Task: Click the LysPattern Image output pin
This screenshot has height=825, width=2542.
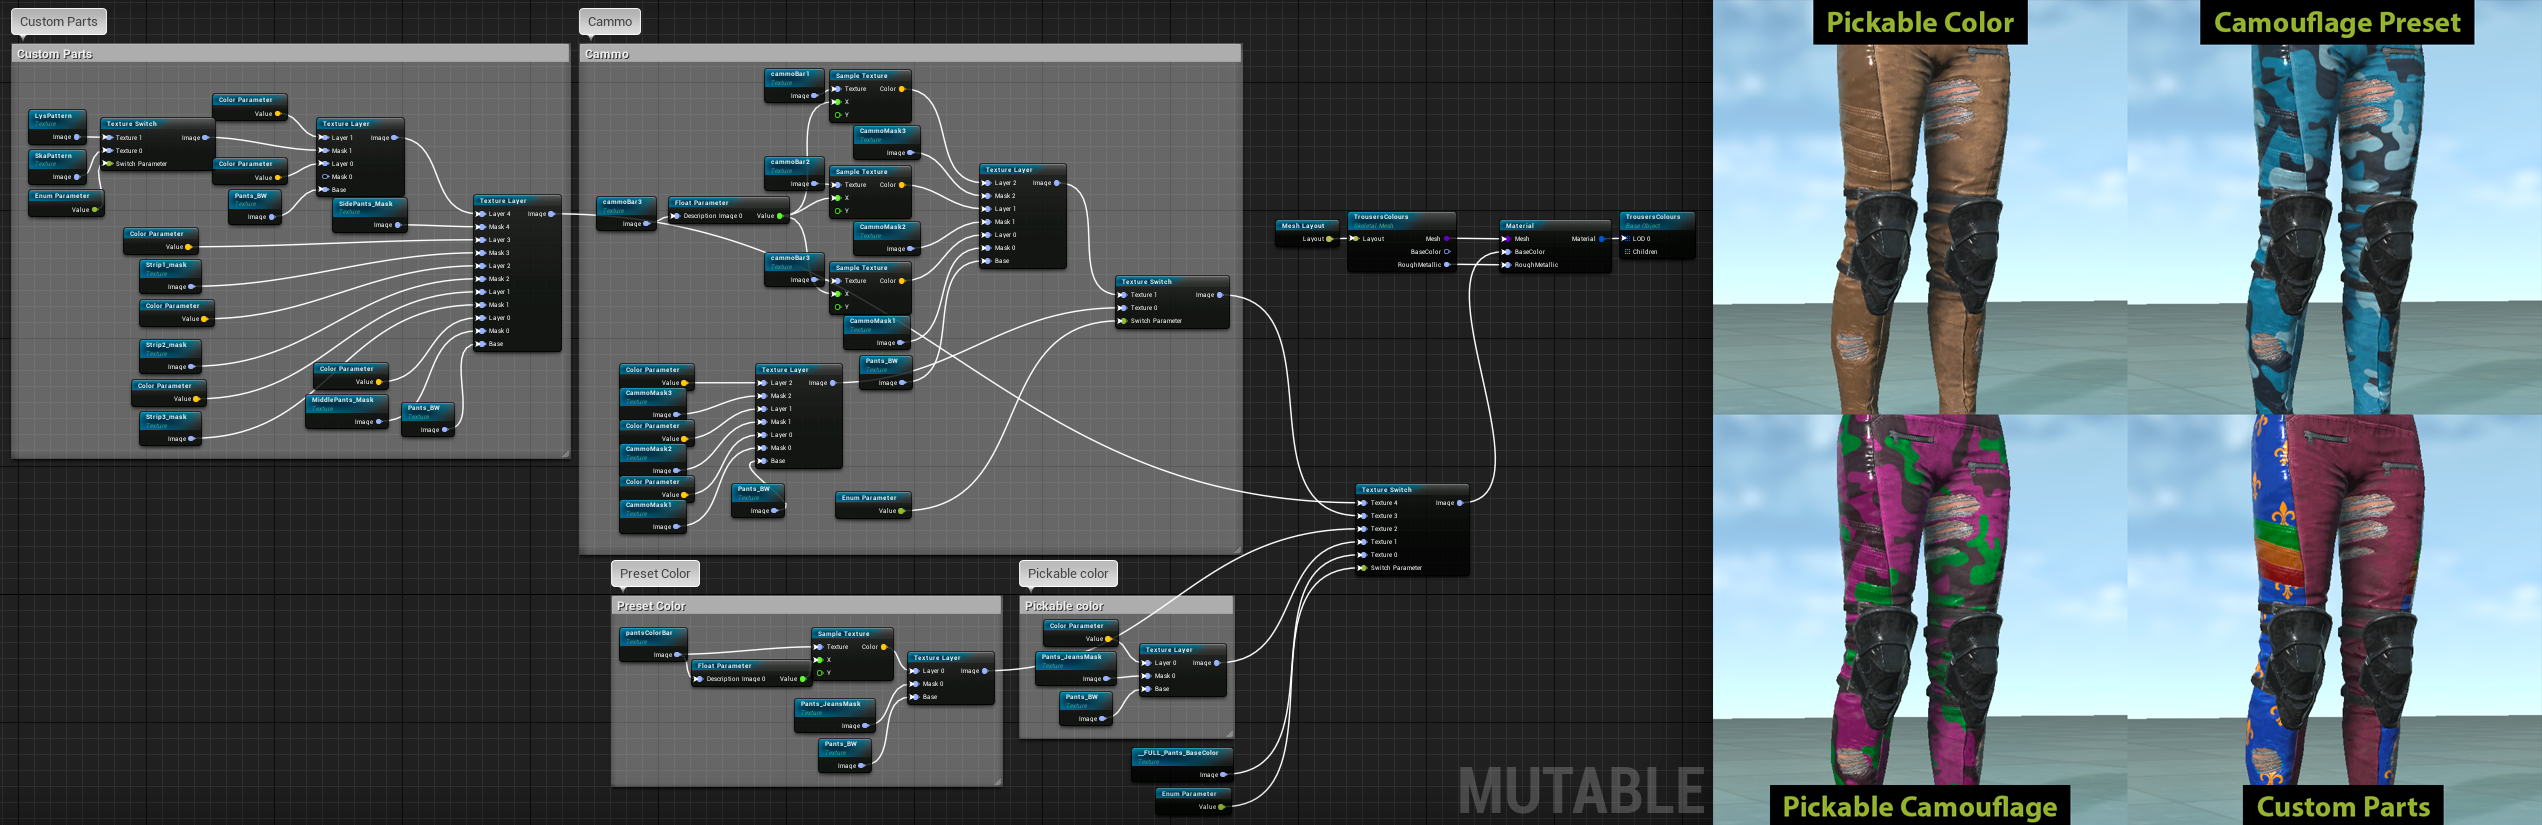Action: 77,137
